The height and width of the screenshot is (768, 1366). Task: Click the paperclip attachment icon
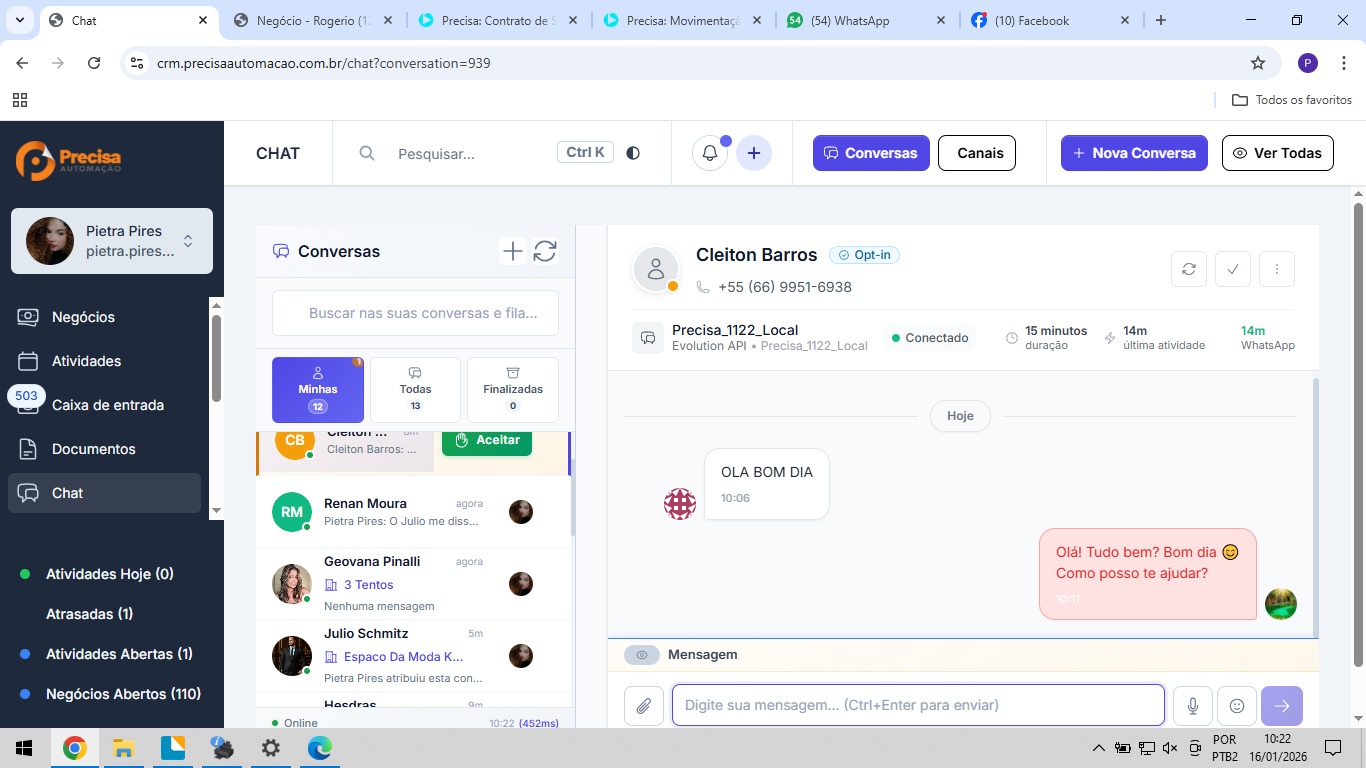[x=643, y=706]
